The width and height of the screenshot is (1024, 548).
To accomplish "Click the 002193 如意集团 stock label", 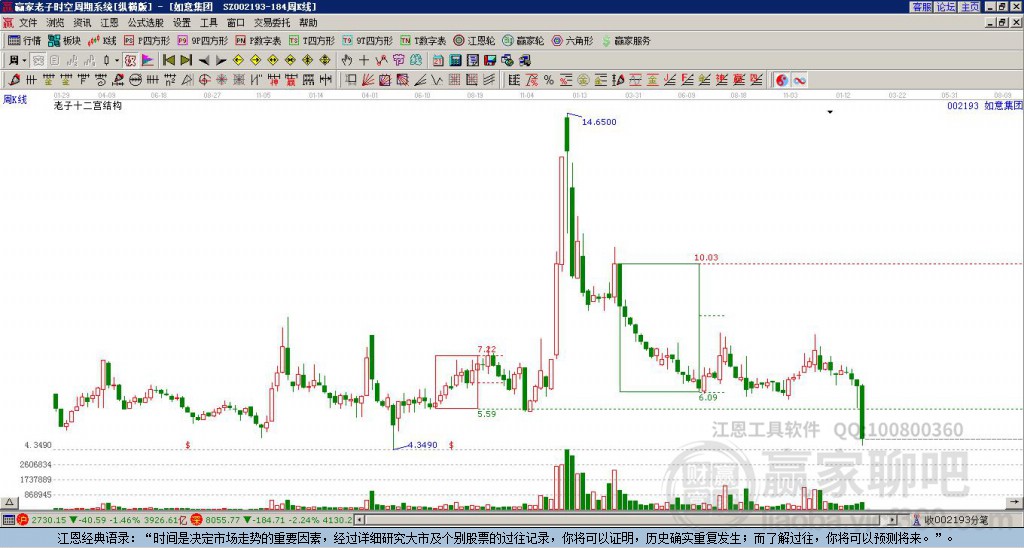I will point(985,105).
